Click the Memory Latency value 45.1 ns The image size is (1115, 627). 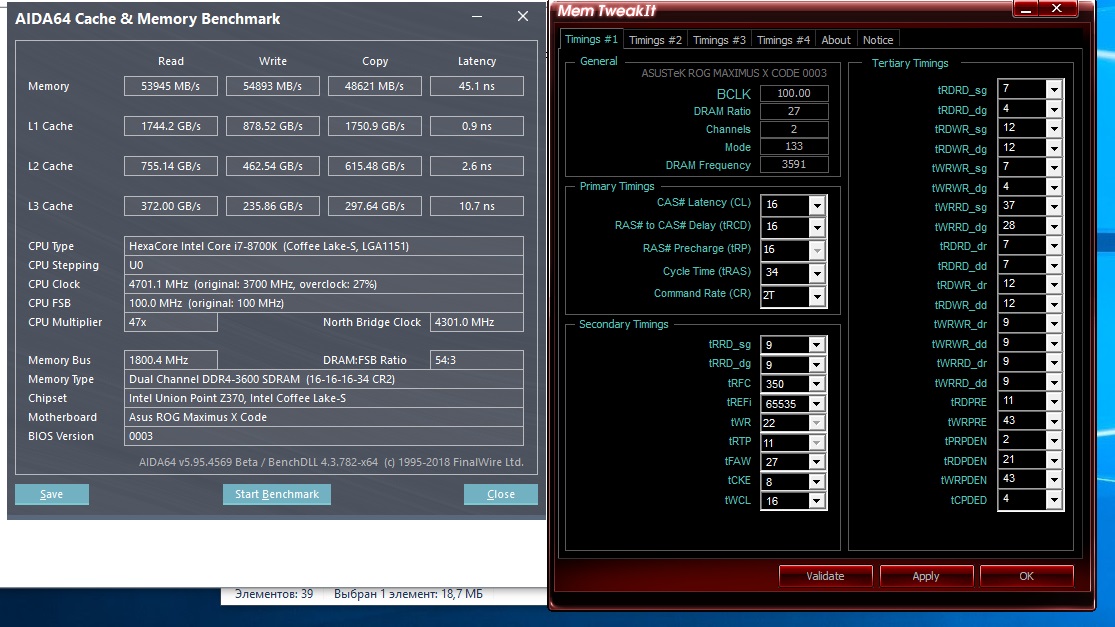click(476, 86)
